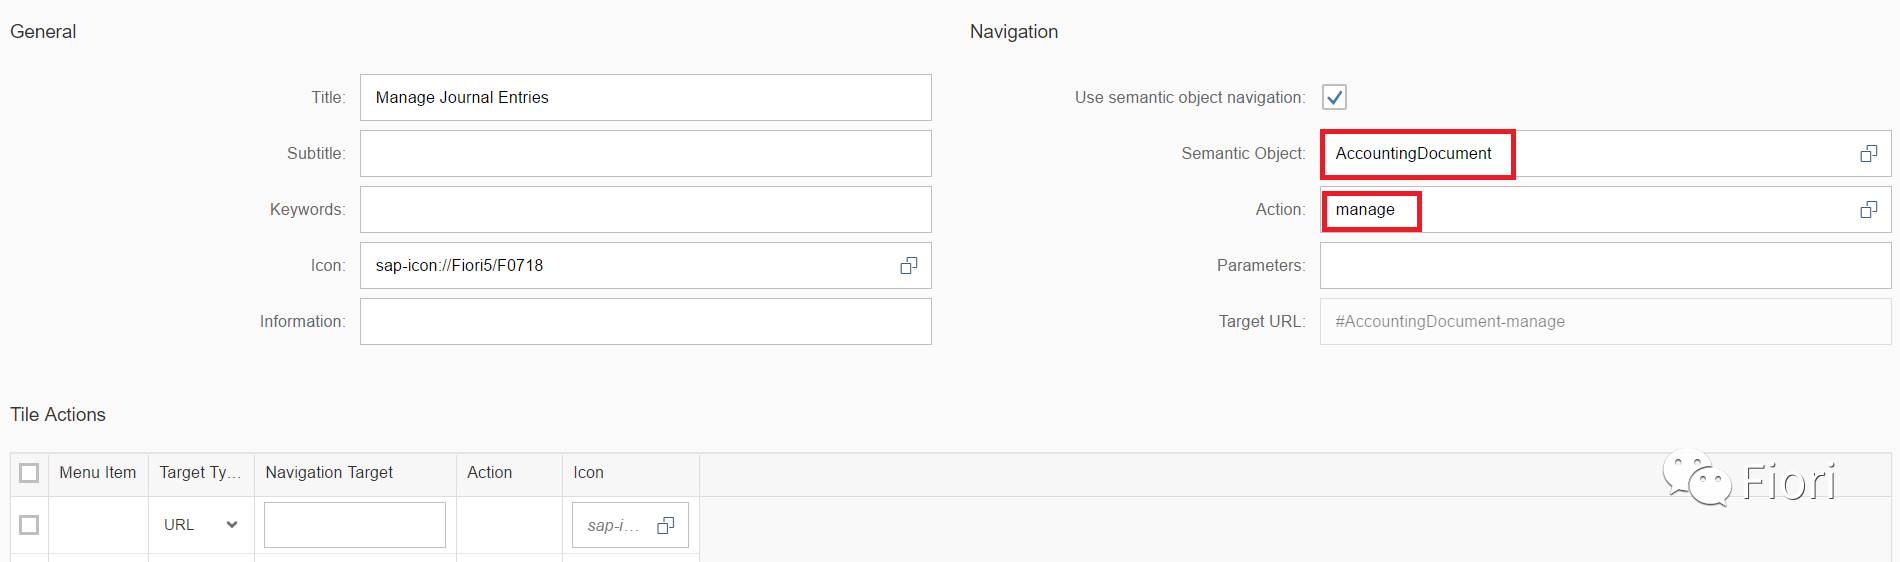Image resolution: width=1900 pixels, height=562 pixels.
Task: Click the Title input field
Action: (645, 97)
